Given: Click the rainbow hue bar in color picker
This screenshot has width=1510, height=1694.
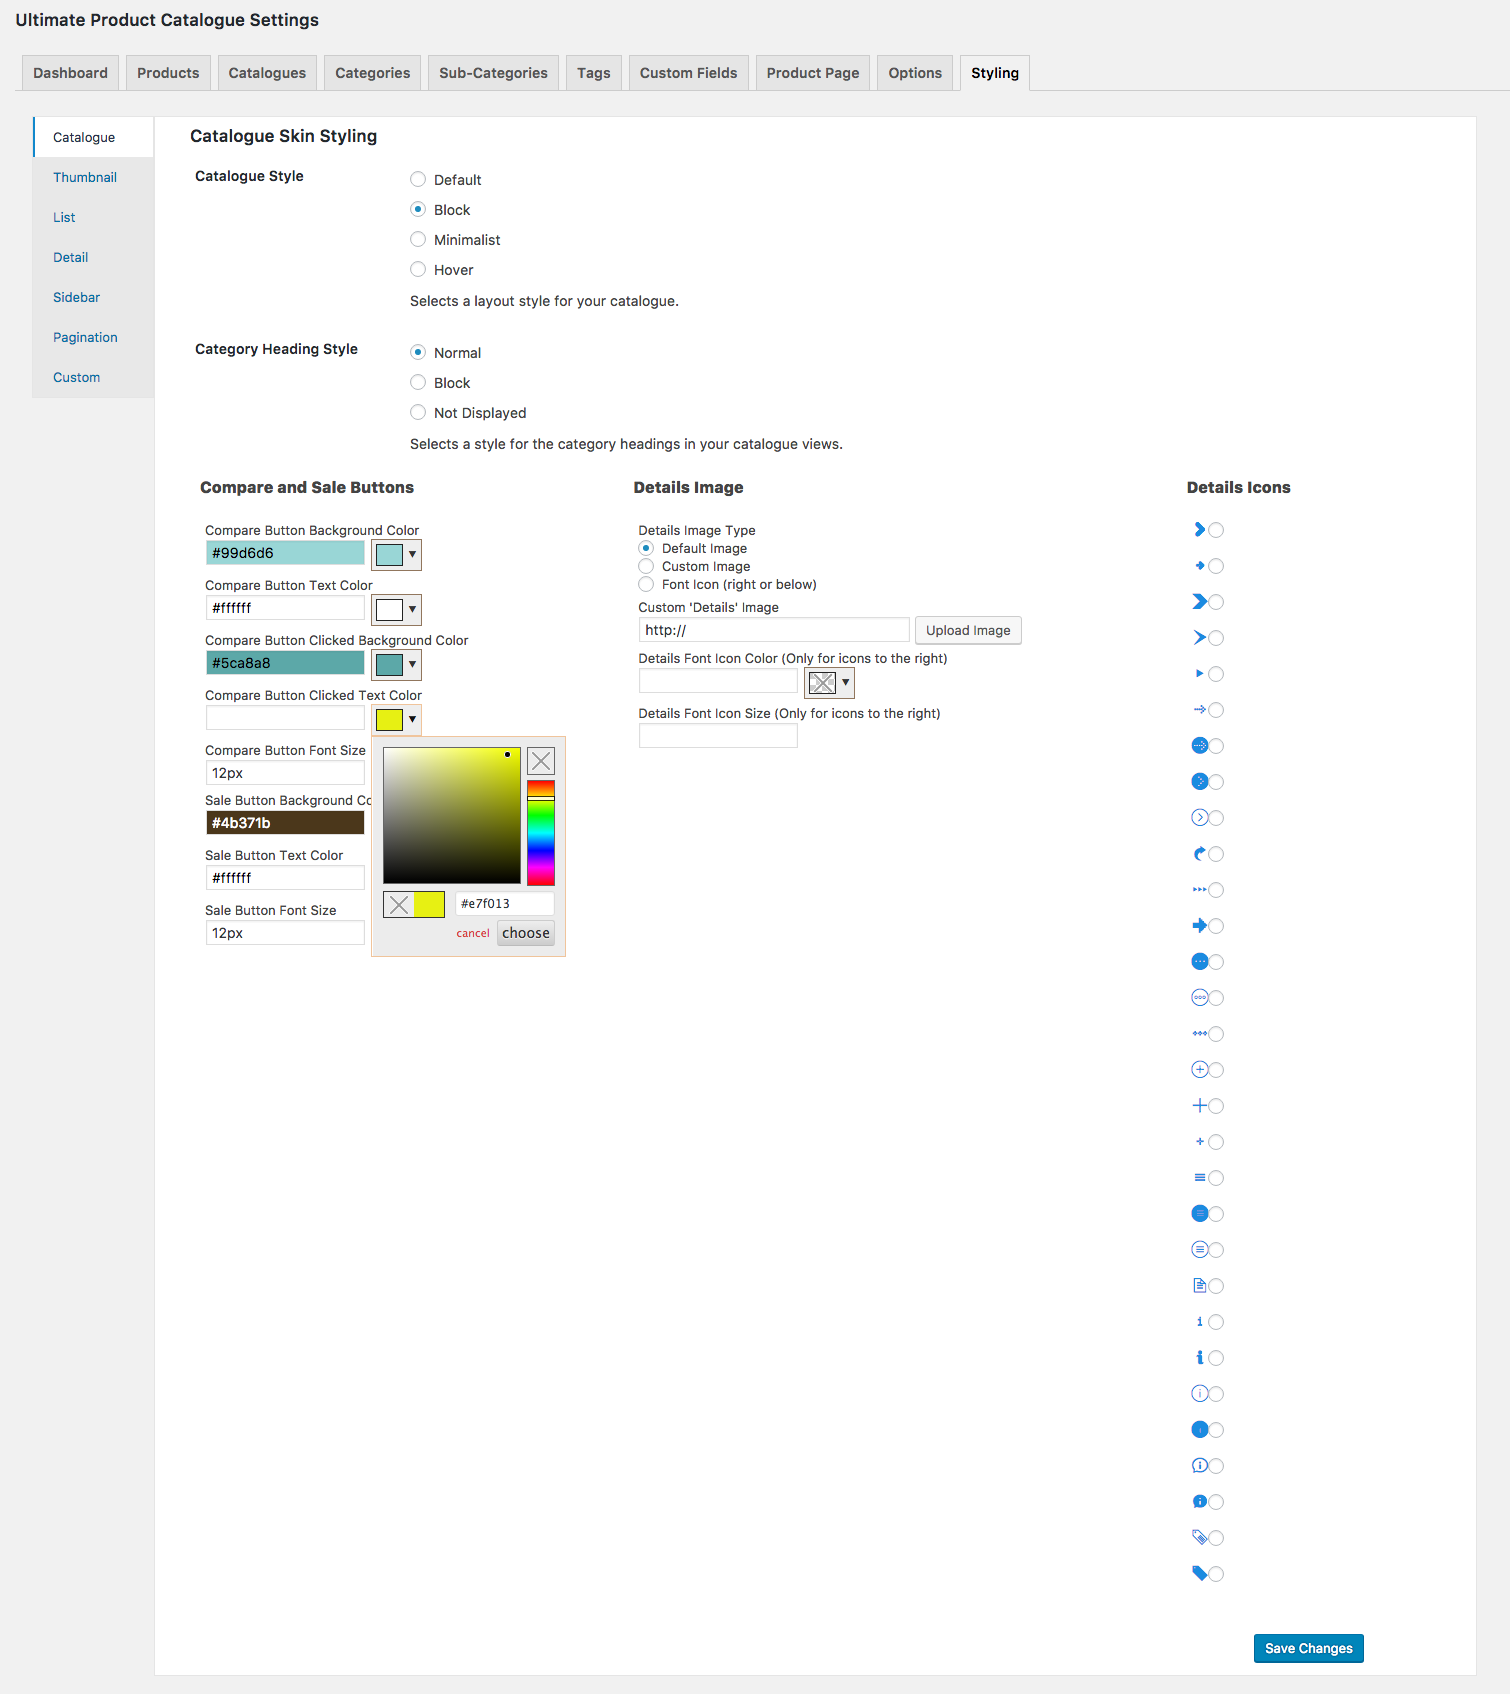Looking at the screenshot, I should 541,834.
